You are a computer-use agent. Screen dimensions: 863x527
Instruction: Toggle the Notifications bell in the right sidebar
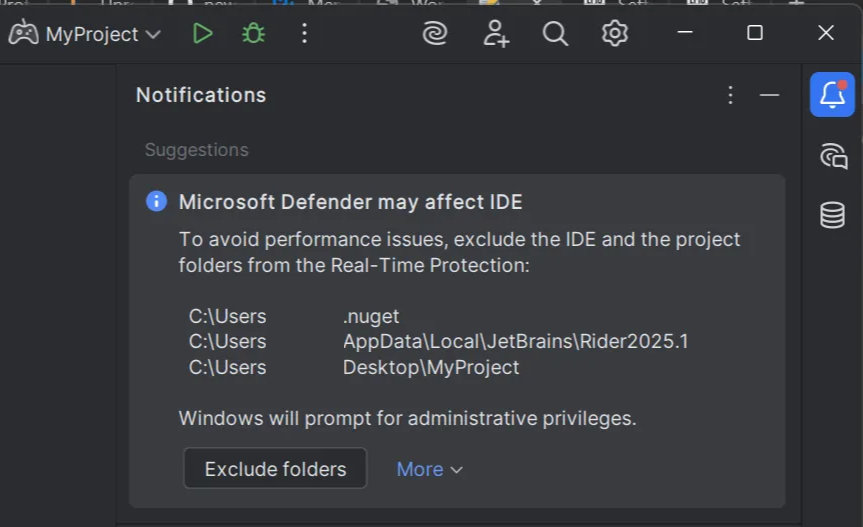tap(832, 95)
